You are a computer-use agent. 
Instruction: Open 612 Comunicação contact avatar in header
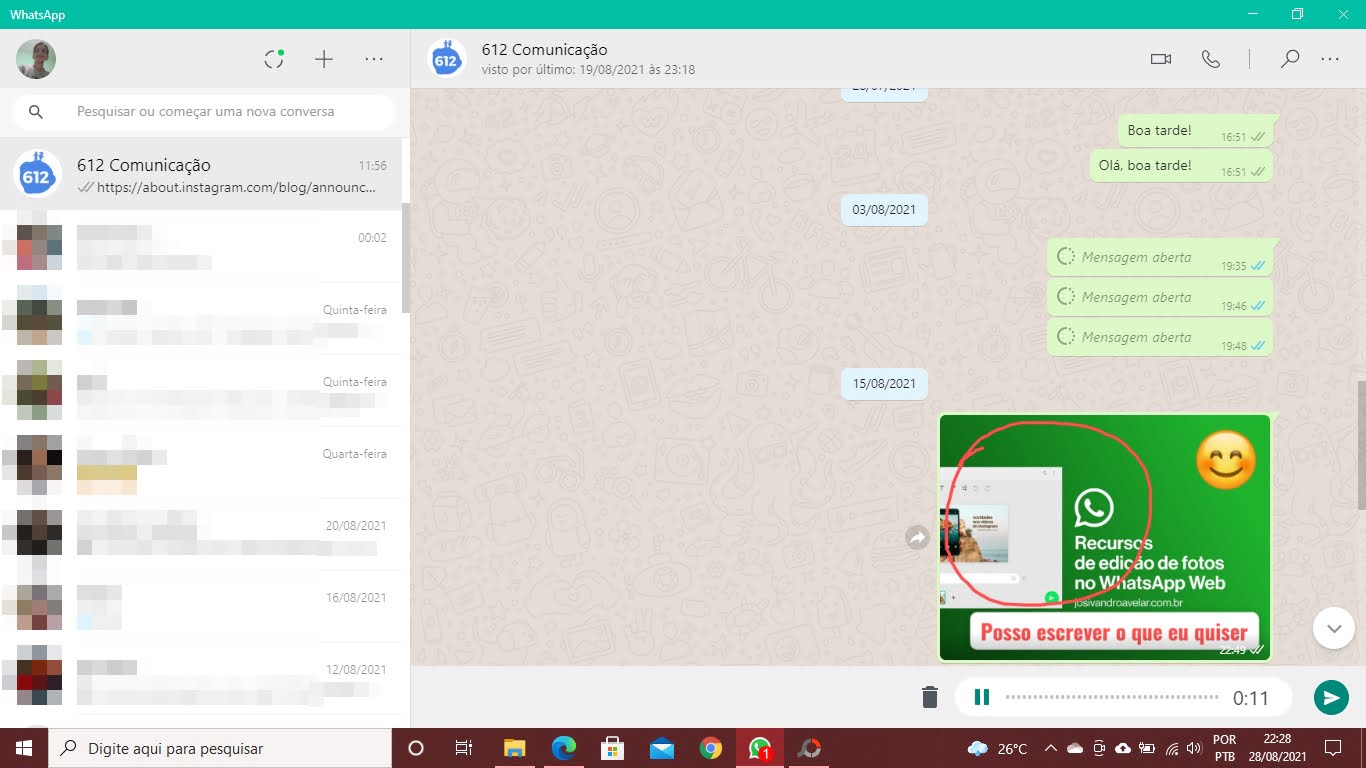[x=446, y=59]
